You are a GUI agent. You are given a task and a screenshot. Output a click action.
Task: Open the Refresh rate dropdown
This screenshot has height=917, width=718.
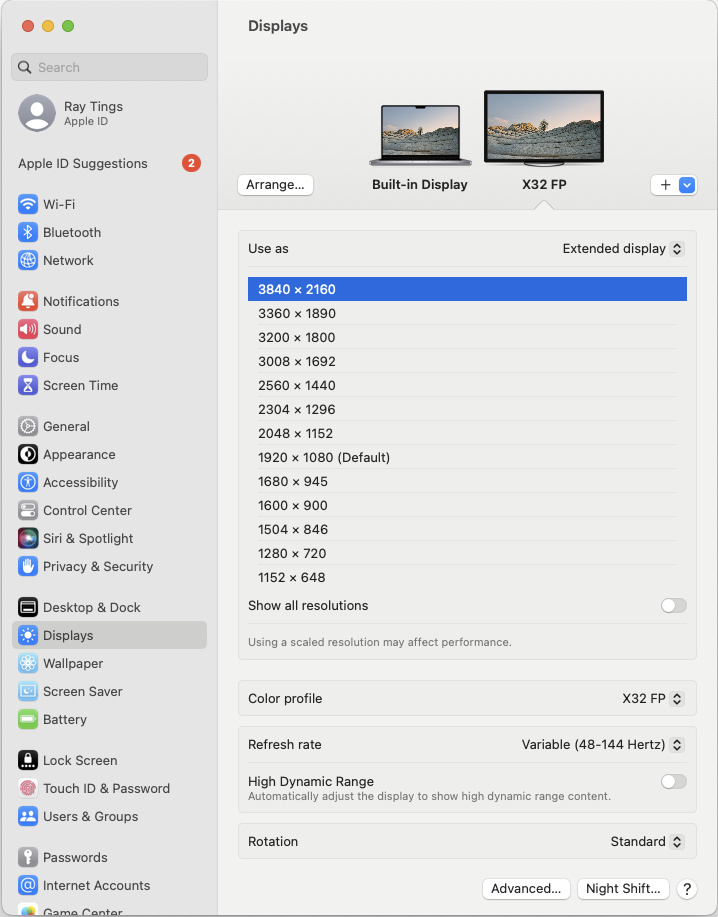coord(602,744)
